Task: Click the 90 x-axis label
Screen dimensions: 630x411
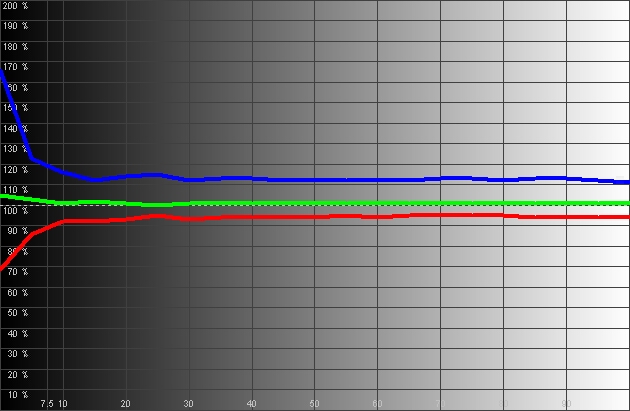Action: tap(566, 404)
